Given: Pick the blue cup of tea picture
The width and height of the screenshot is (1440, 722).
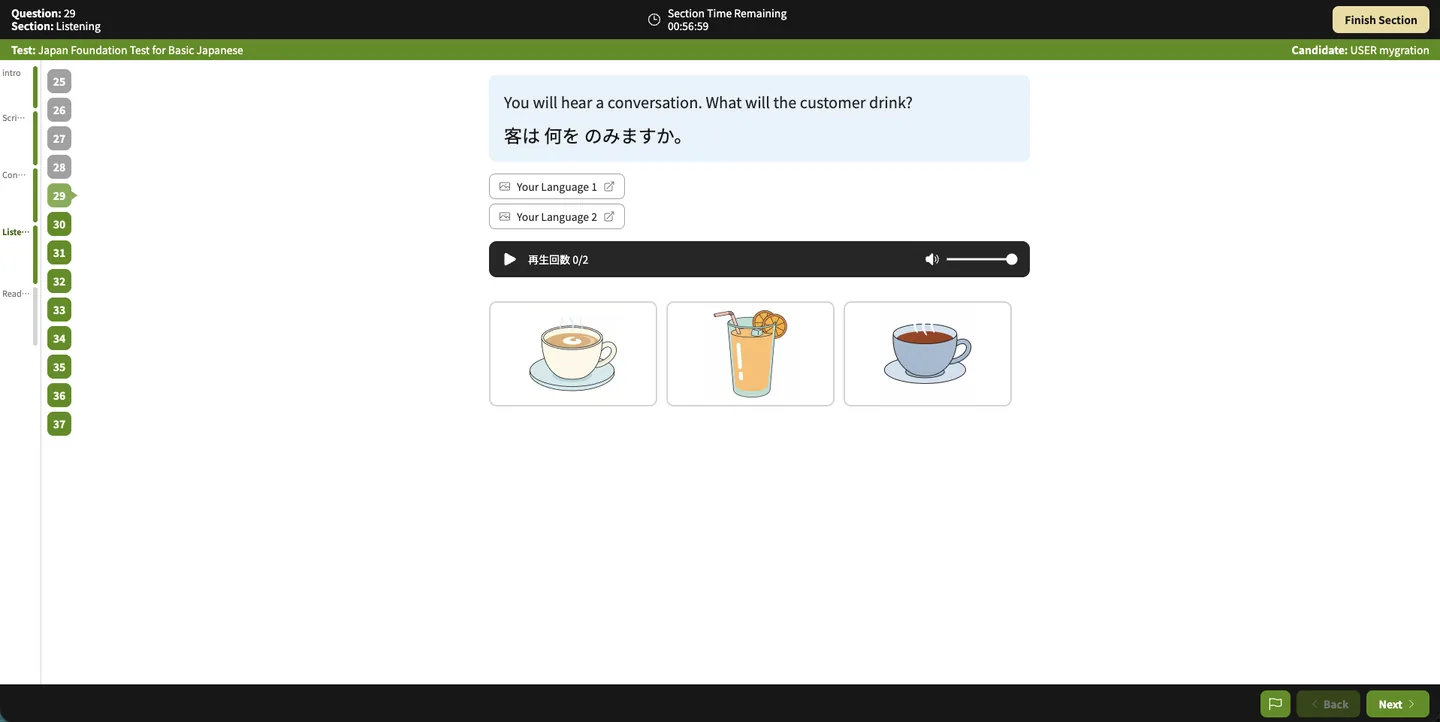Looking at the screenshot, I should click(x=927, y=354).
